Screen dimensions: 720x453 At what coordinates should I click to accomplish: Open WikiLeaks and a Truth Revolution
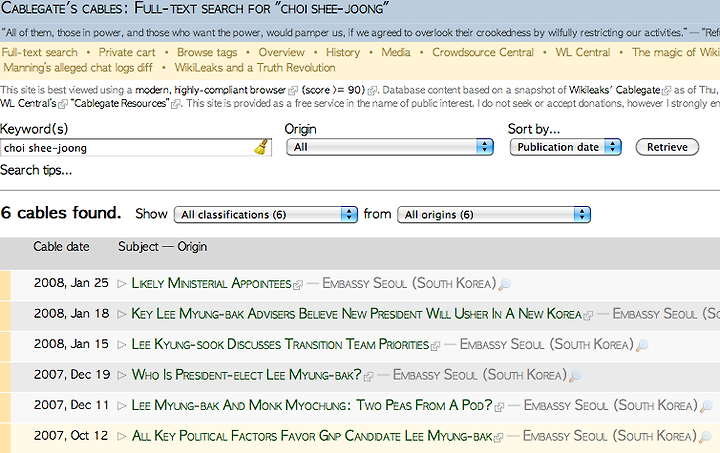coord(255,68)
